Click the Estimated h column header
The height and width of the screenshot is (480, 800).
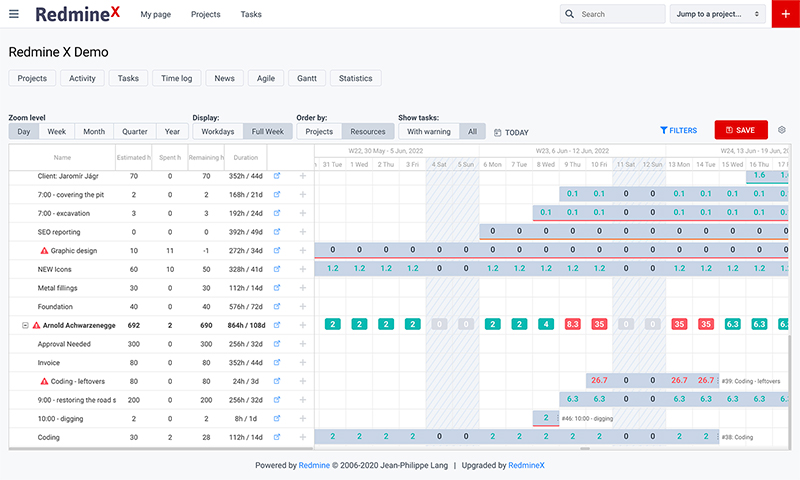[x=134, y=158]
